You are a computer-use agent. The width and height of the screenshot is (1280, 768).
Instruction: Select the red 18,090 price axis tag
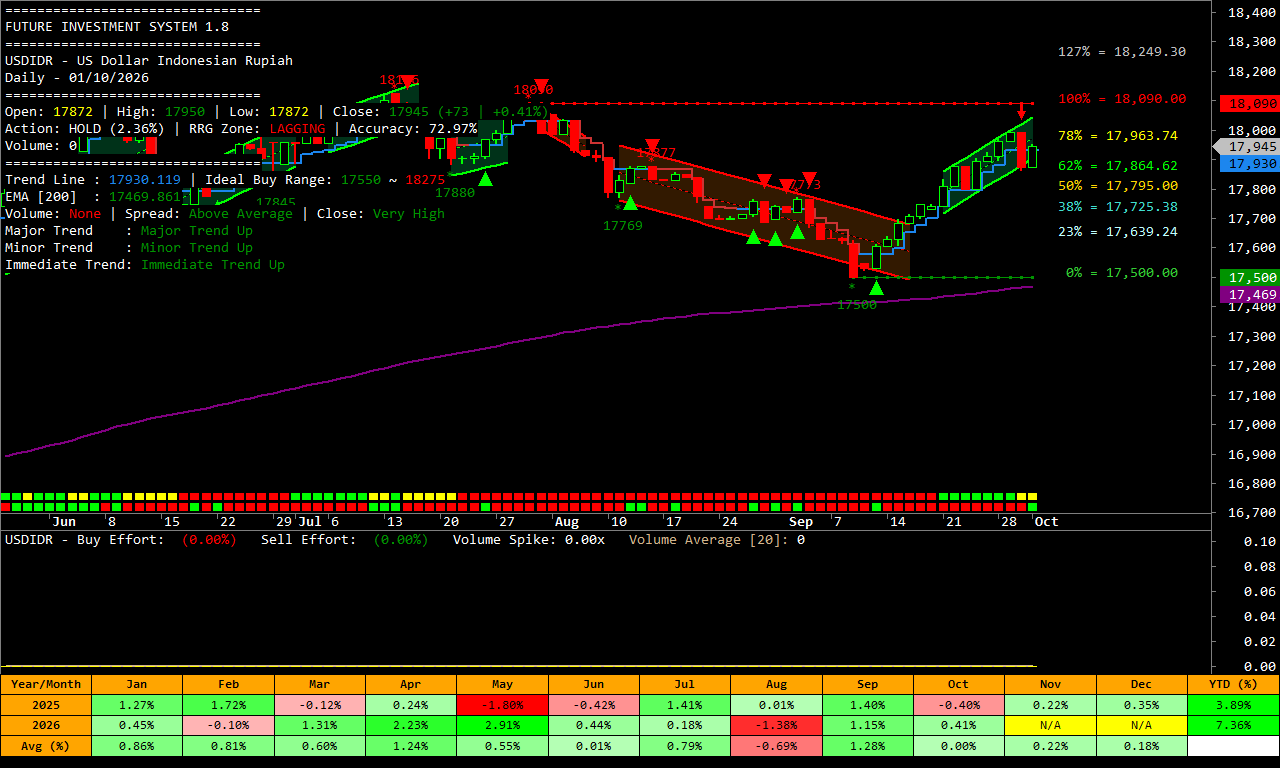[x=1249, y=103]
